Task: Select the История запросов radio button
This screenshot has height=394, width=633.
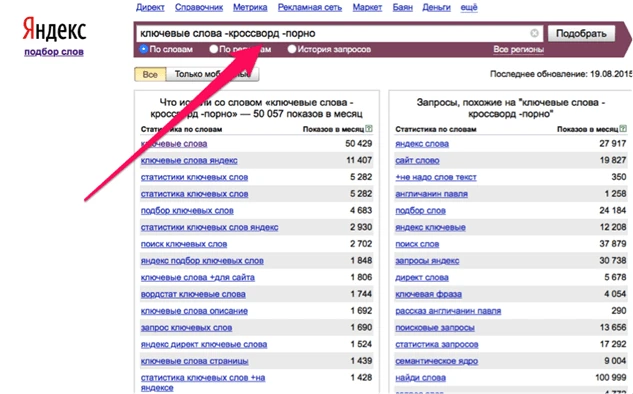Action: click(x=292, y=49)
